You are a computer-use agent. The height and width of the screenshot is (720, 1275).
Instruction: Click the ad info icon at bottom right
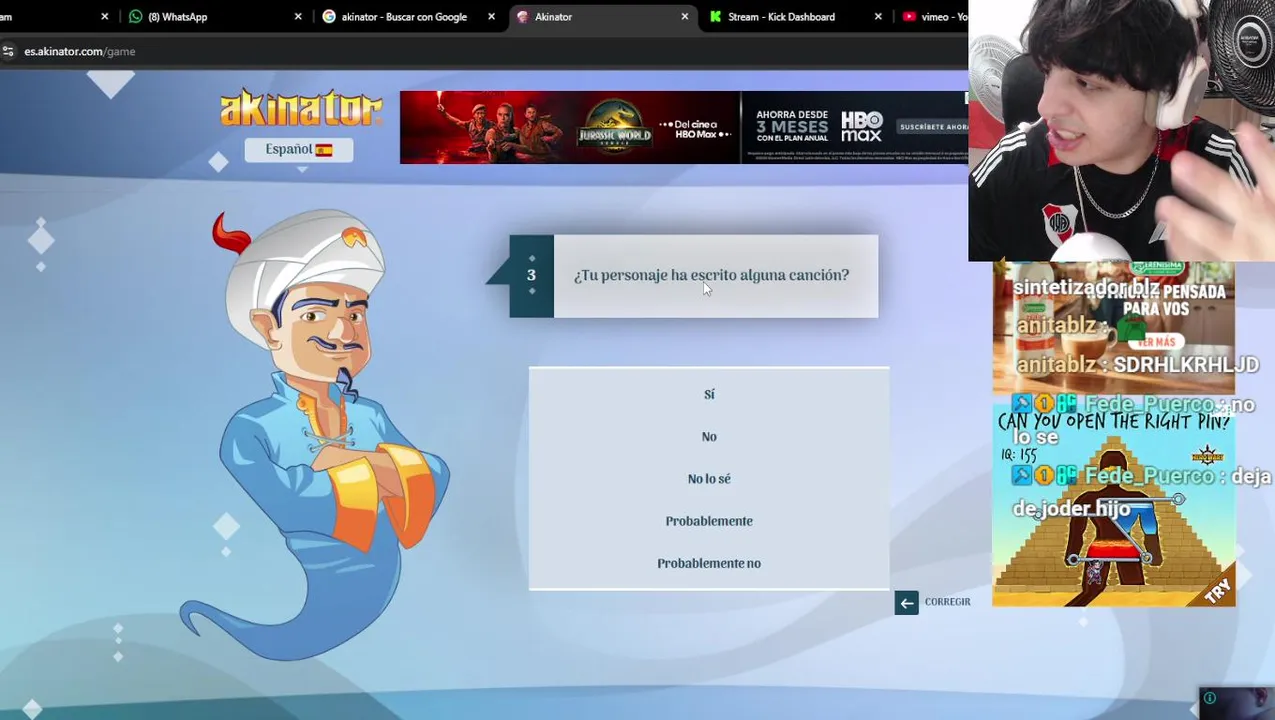click(x=1209, y=698)
